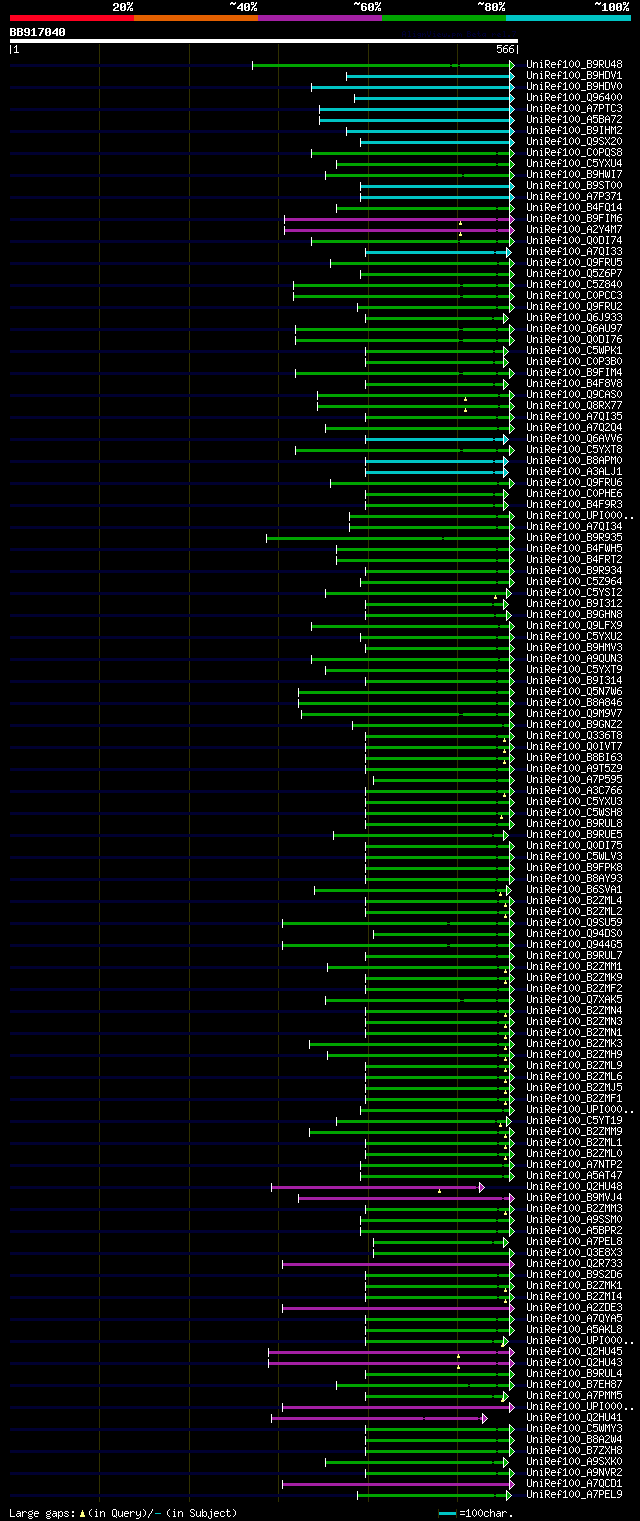Select hit label UniRef100_A2ZDE3
640x1521 pixels.
point(574,1307)
